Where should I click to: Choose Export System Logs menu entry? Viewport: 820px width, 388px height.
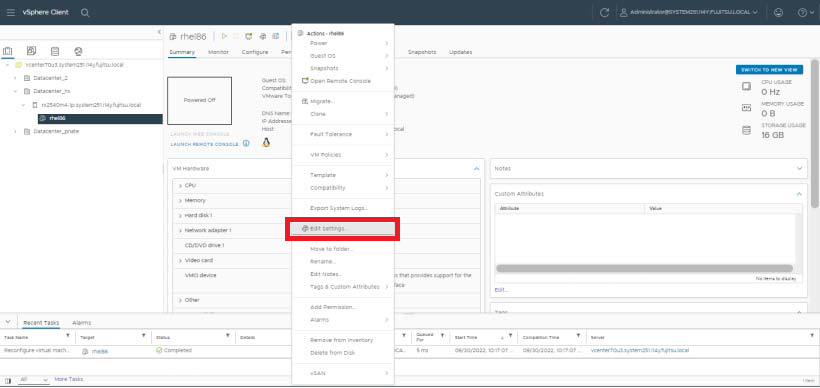343,208
